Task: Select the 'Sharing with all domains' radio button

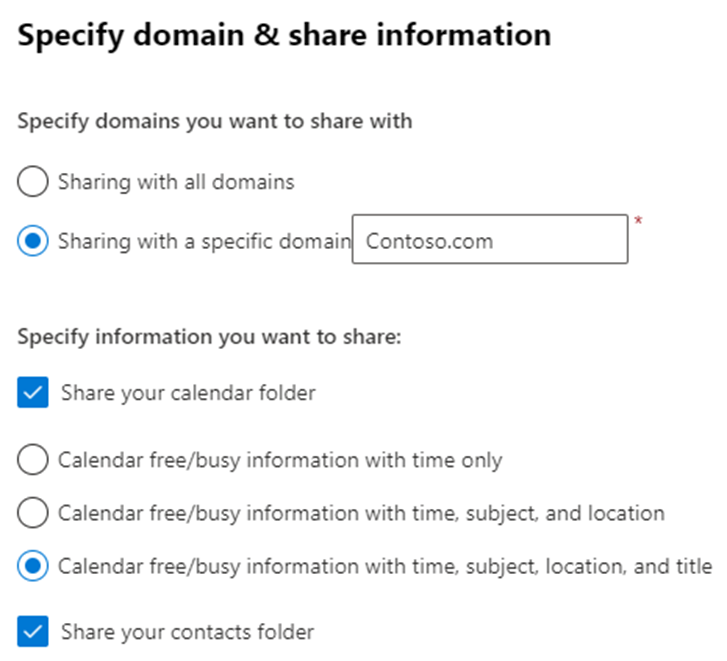Action: click(x=32, y=181)
